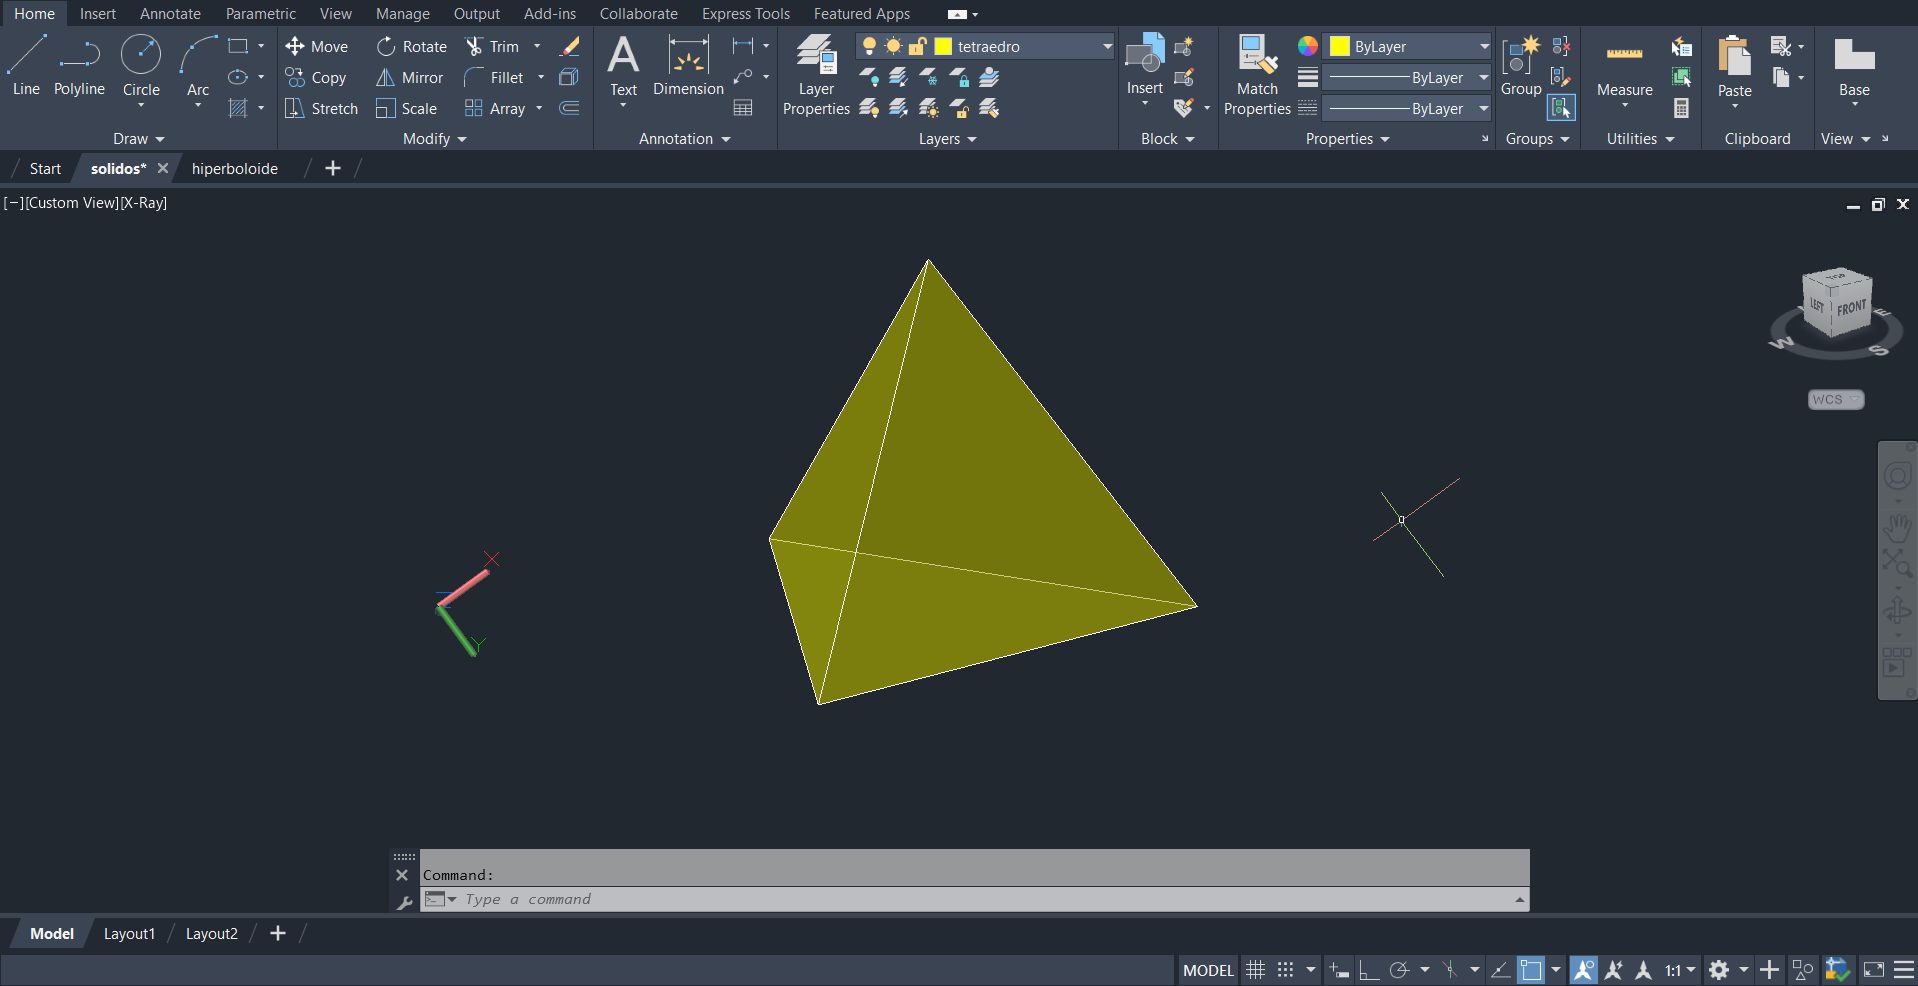The height and width of the screenshot is (986, 1918).
Task: Click the command line input field
Action: (975, 899)
